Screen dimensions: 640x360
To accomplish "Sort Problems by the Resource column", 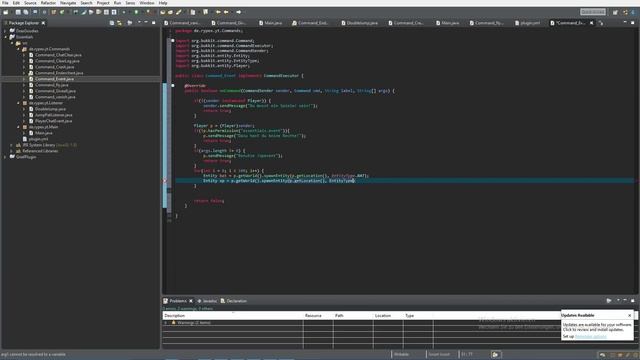I will [x=318, y=316].
